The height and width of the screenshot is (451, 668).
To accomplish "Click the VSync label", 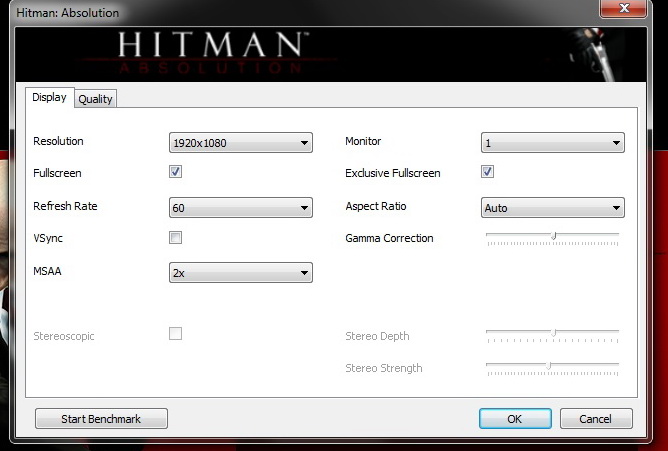I will point(48,238).
